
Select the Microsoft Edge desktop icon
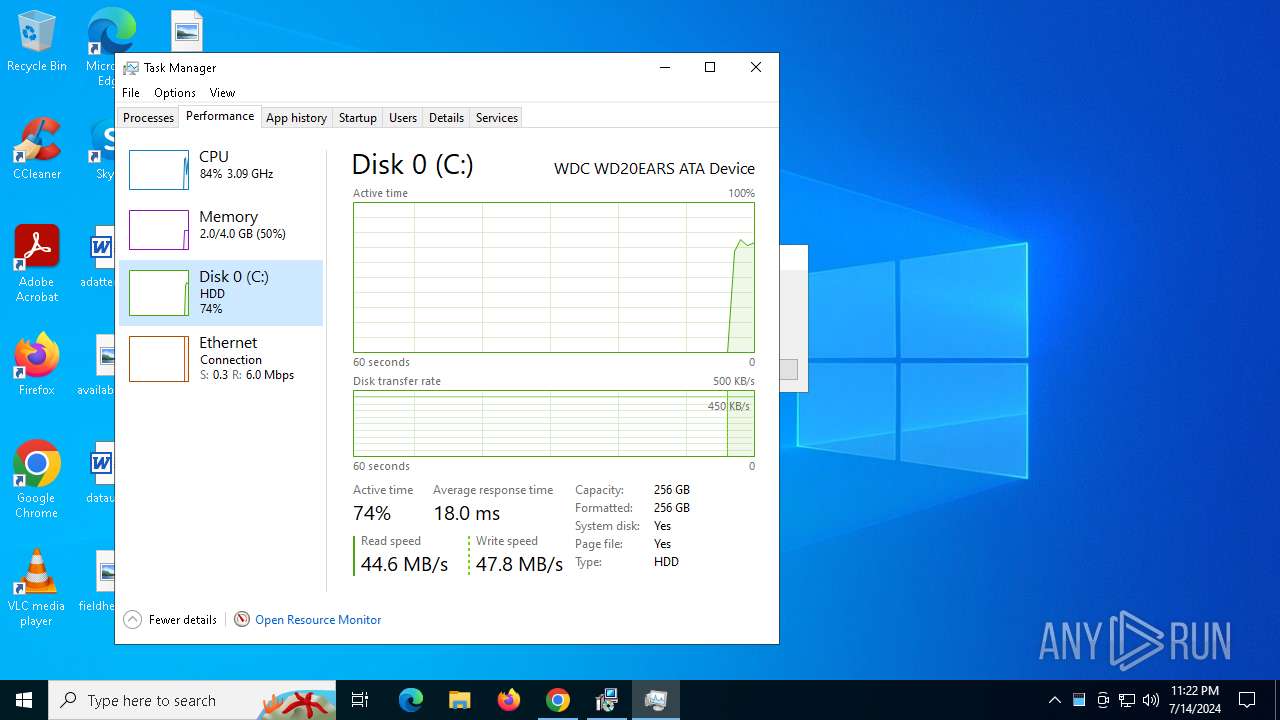coord(110,46)
